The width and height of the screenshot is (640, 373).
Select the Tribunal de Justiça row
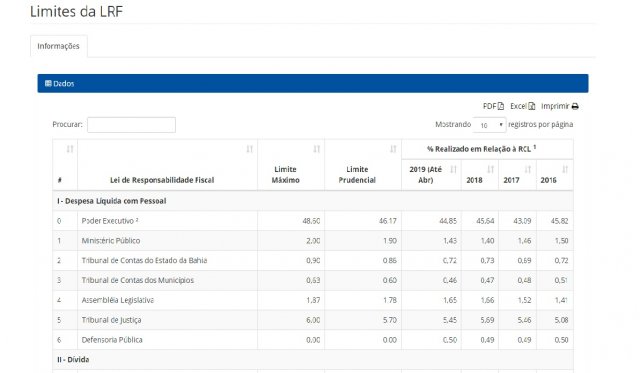point(313,320)
